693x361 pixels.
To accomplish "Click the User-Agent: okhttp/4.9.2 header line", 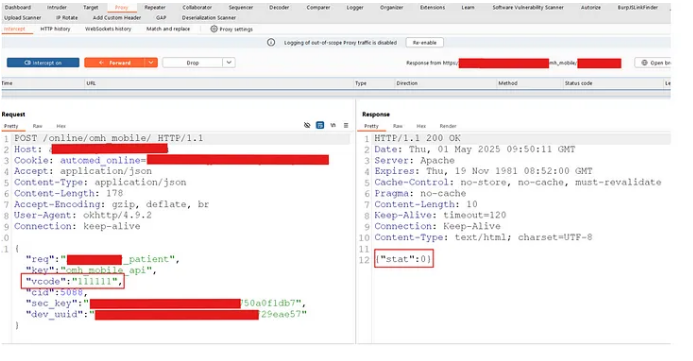I will (x=83, y=215).
